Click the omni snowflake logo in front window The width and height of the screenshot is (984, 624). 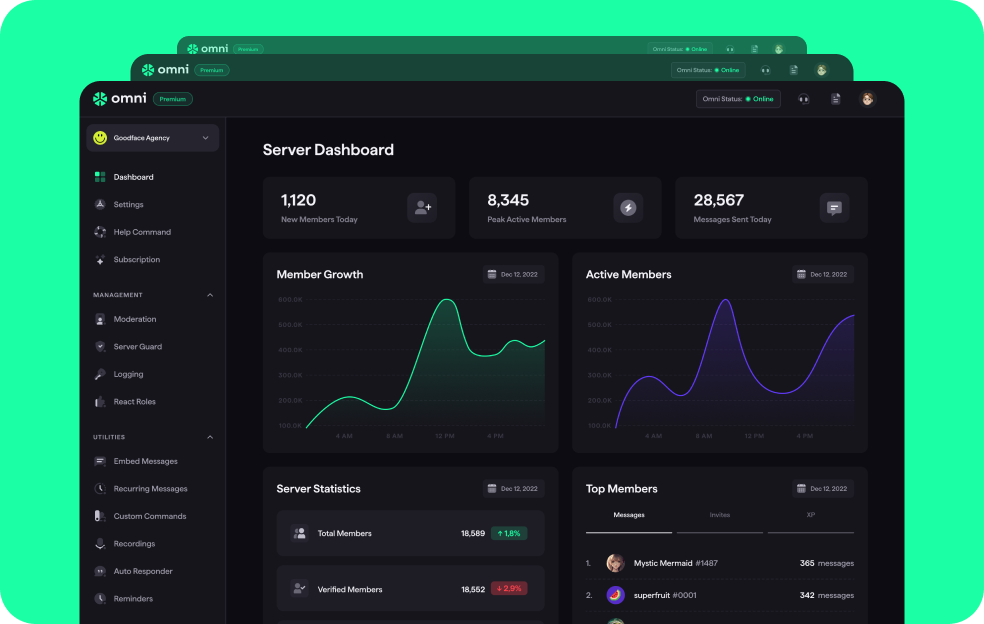pyautogui.click(x=100, y=99)
